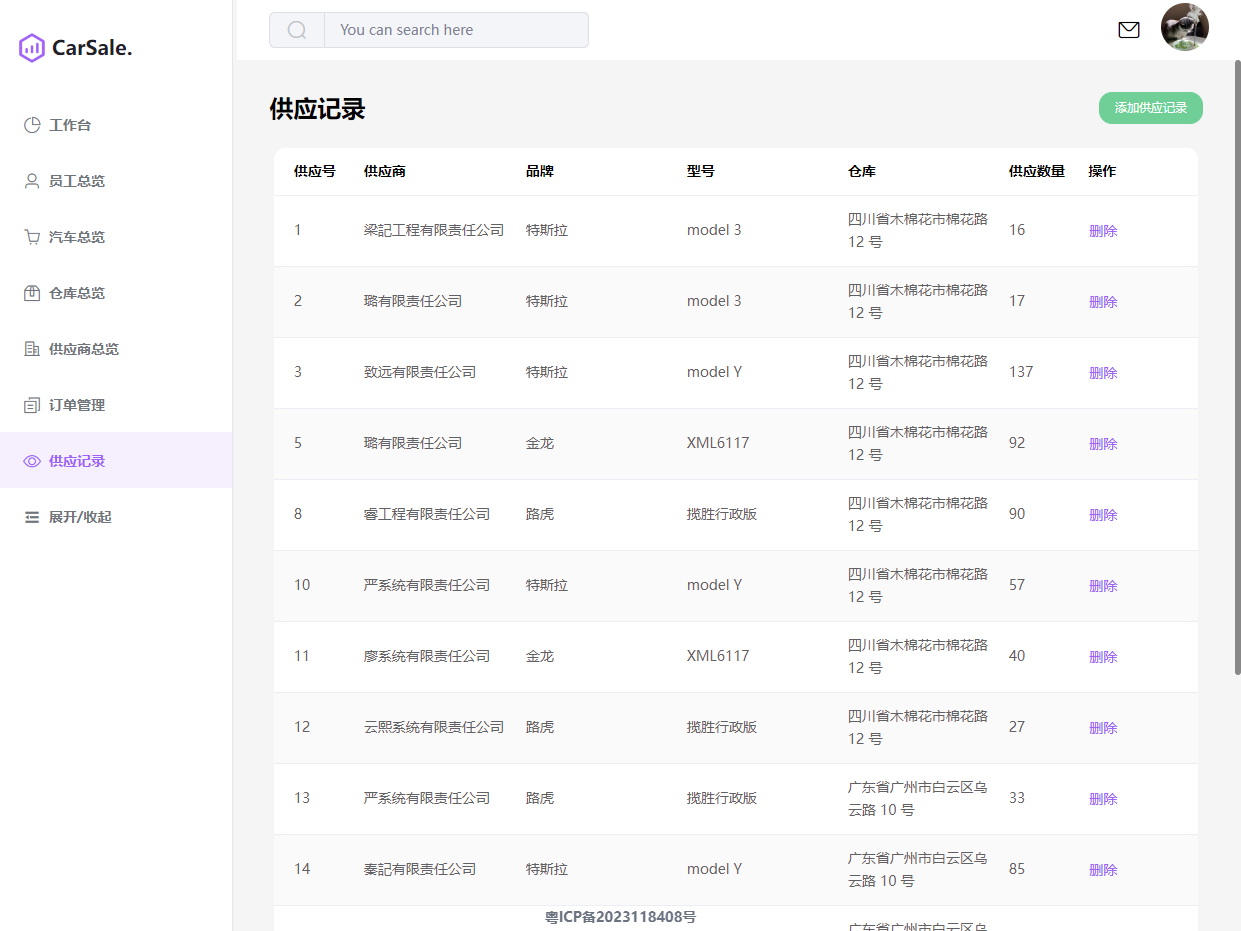Click the 型号 column header
The image size is (1241, 931).
coord(701,172)
